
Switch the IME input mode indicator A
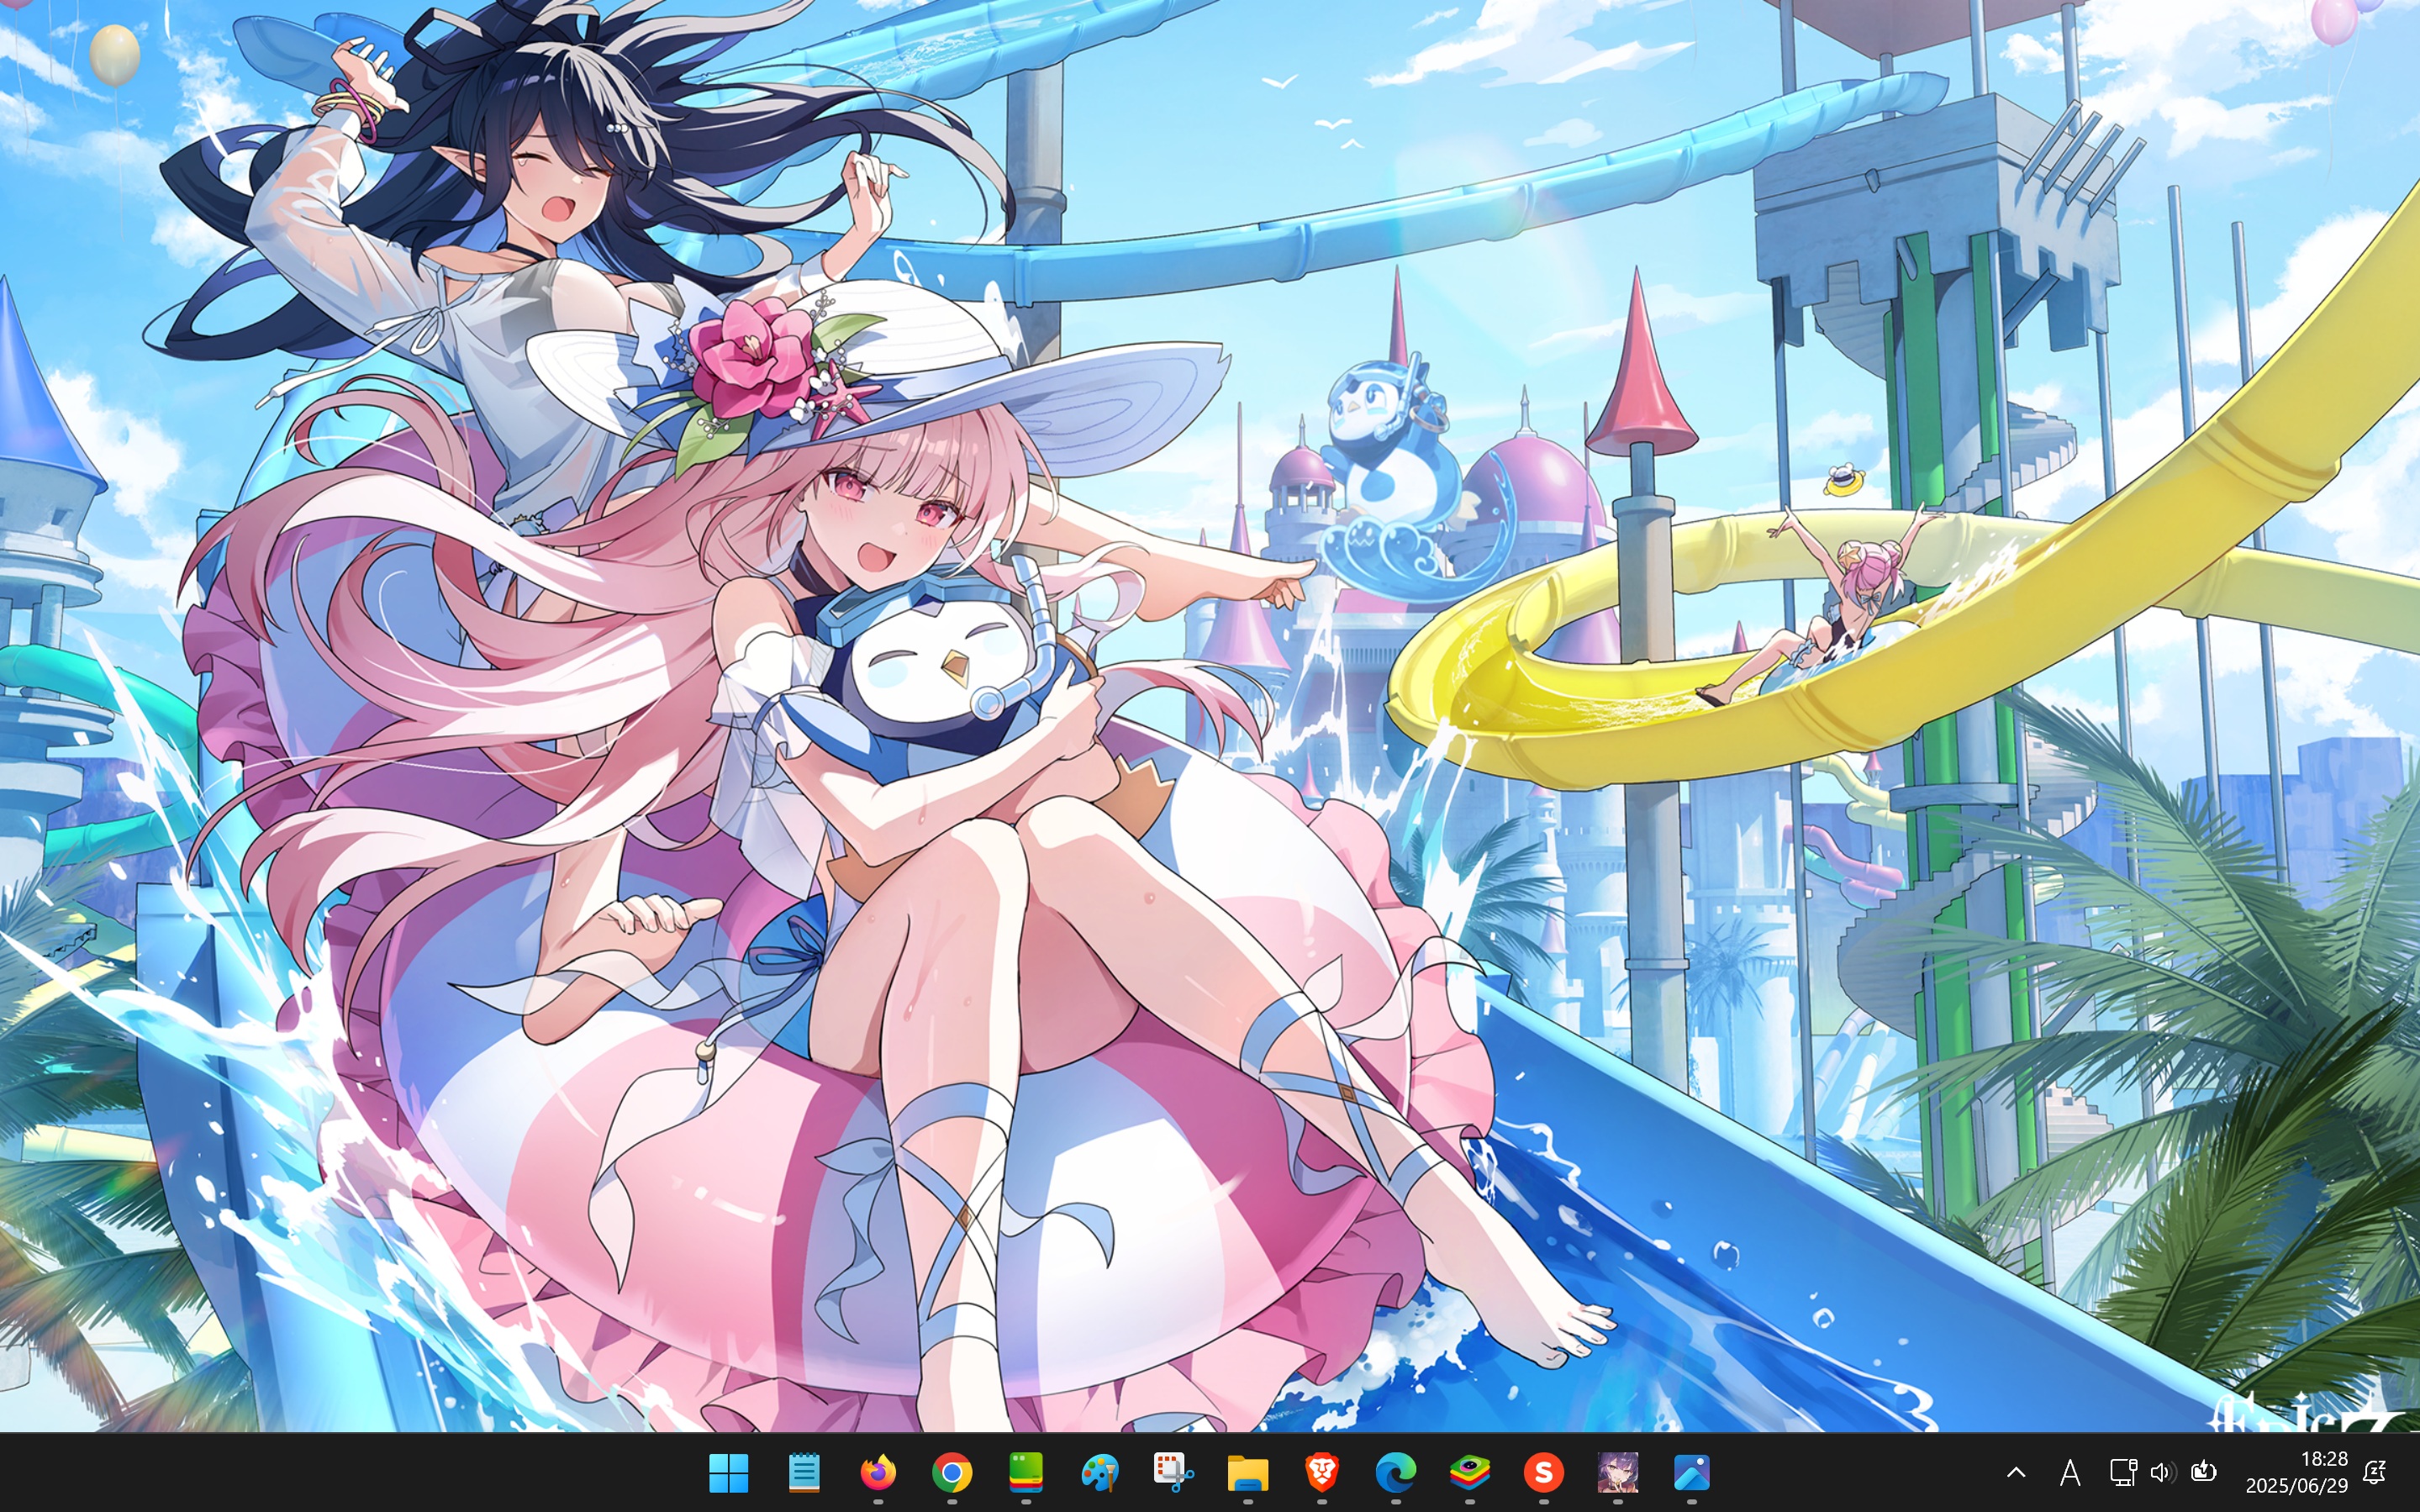pyautogui.click(x=2070, y=1472)
